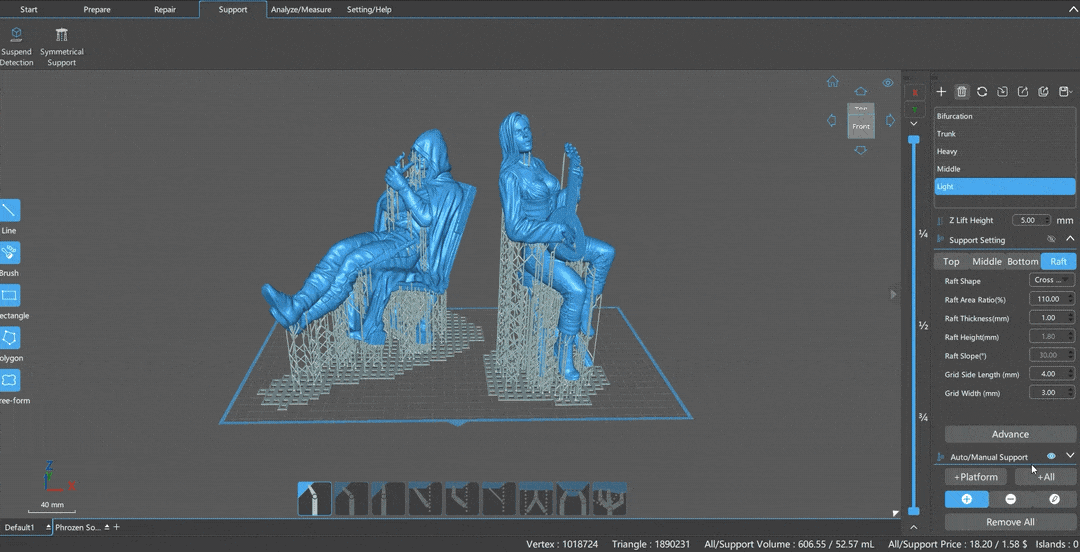The width and height of the screenshot is (1080, 552).
Task: Click the Symmetrical Support icon
Action: pos(62,36)
